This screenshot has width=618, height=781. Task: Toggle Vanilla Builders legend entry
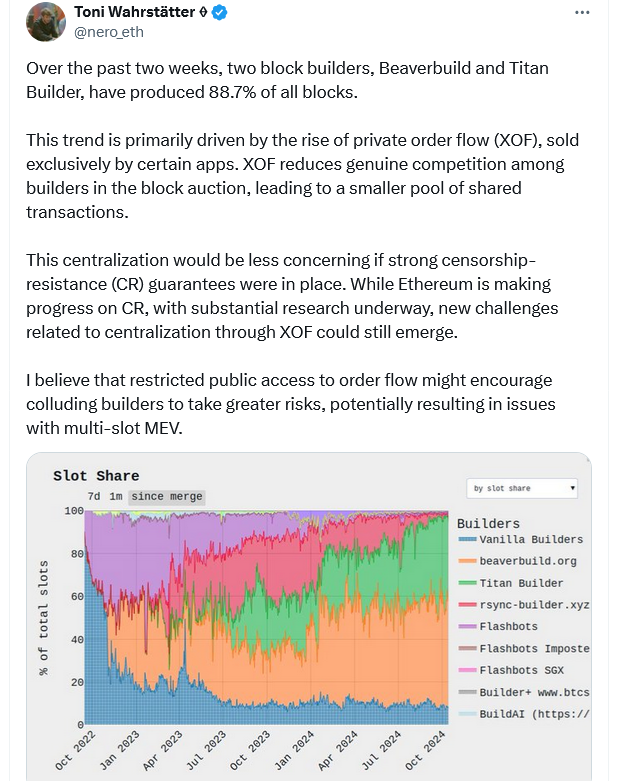520,539
